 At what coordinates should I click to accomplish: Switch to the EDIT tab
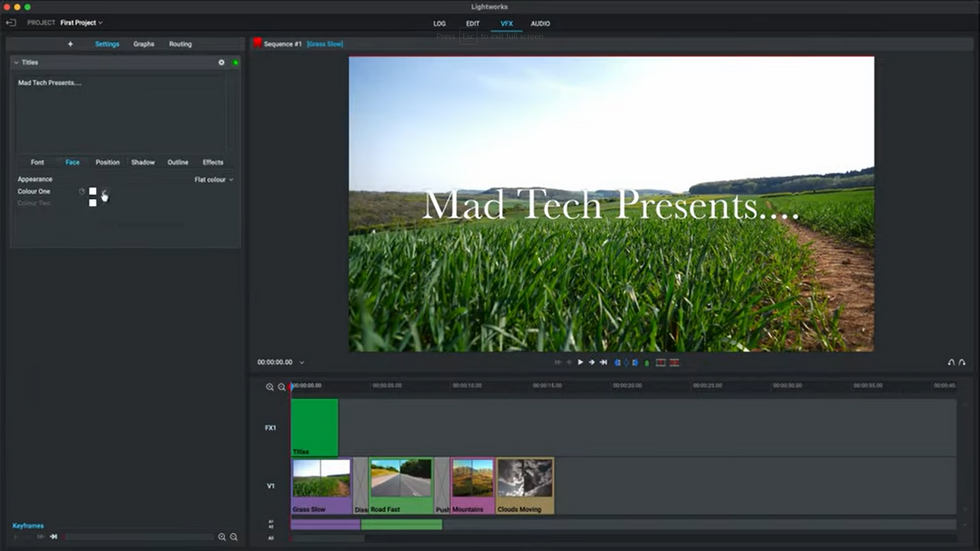tap(472, 24)
